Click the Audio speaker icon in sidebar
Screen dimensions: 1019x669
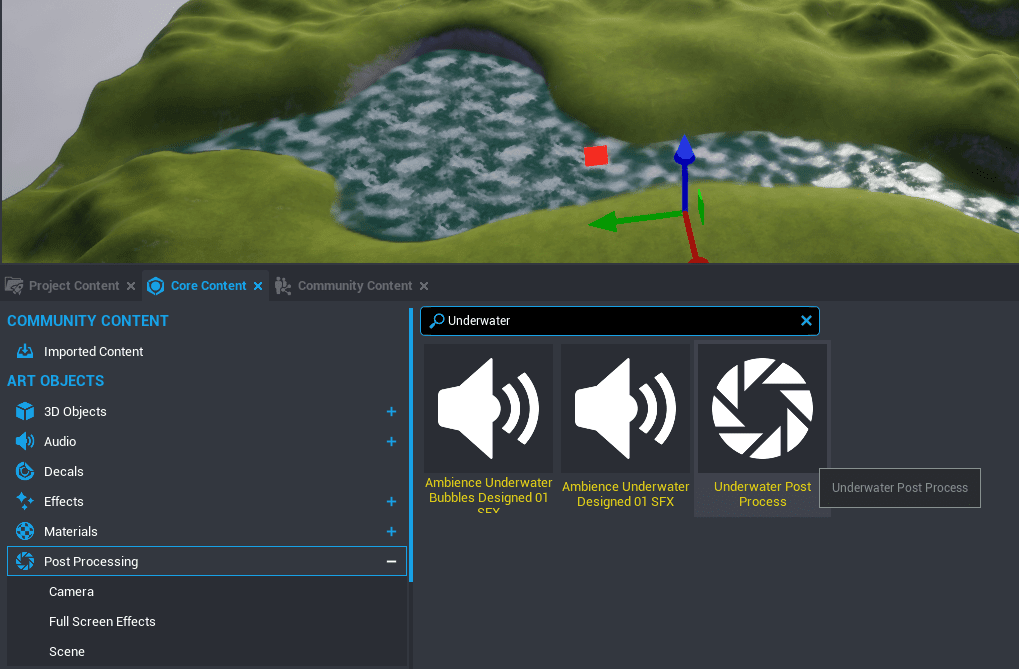point(24,441)
